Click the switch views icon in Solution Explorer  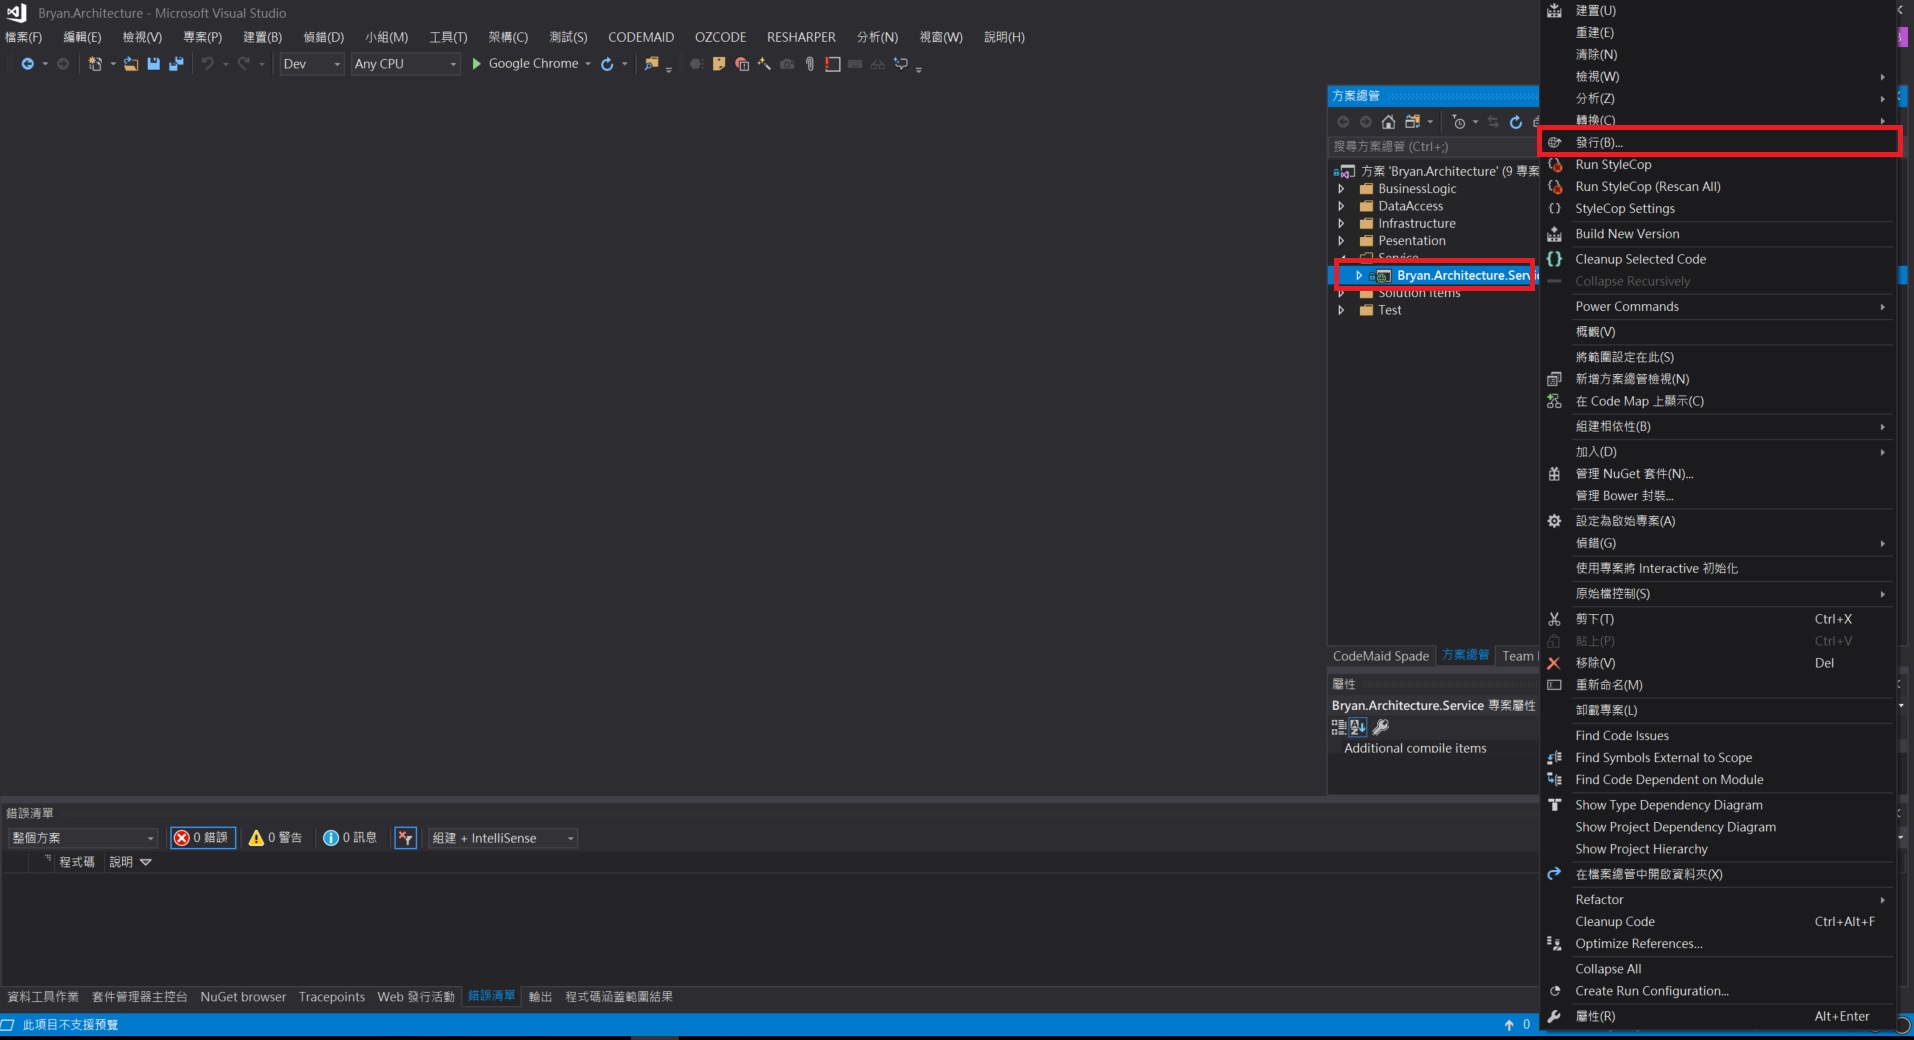(x=1412, y=122)
